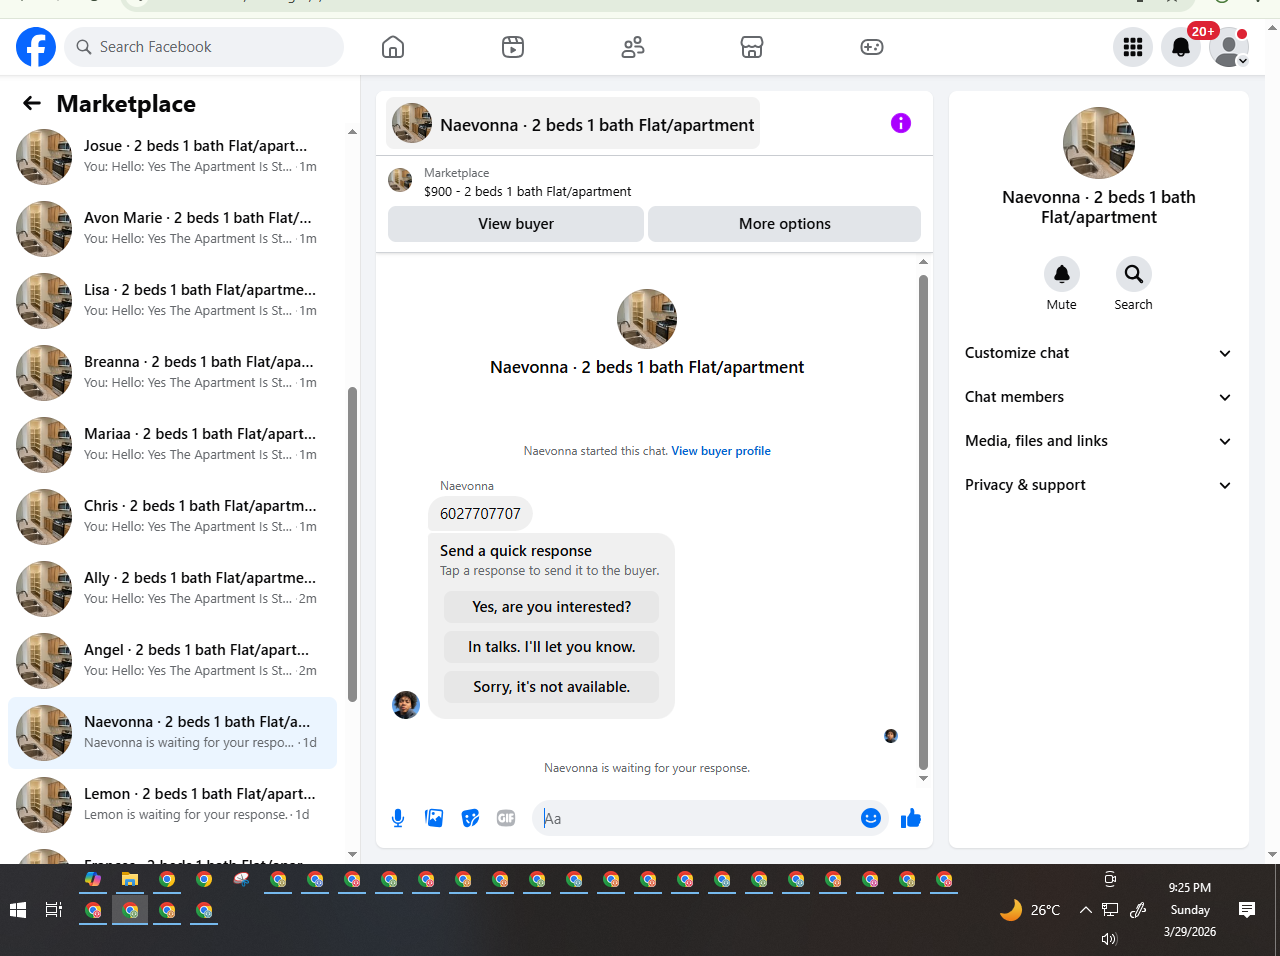
Task: Open the Gaming controller icon
Action: (872, 47)
